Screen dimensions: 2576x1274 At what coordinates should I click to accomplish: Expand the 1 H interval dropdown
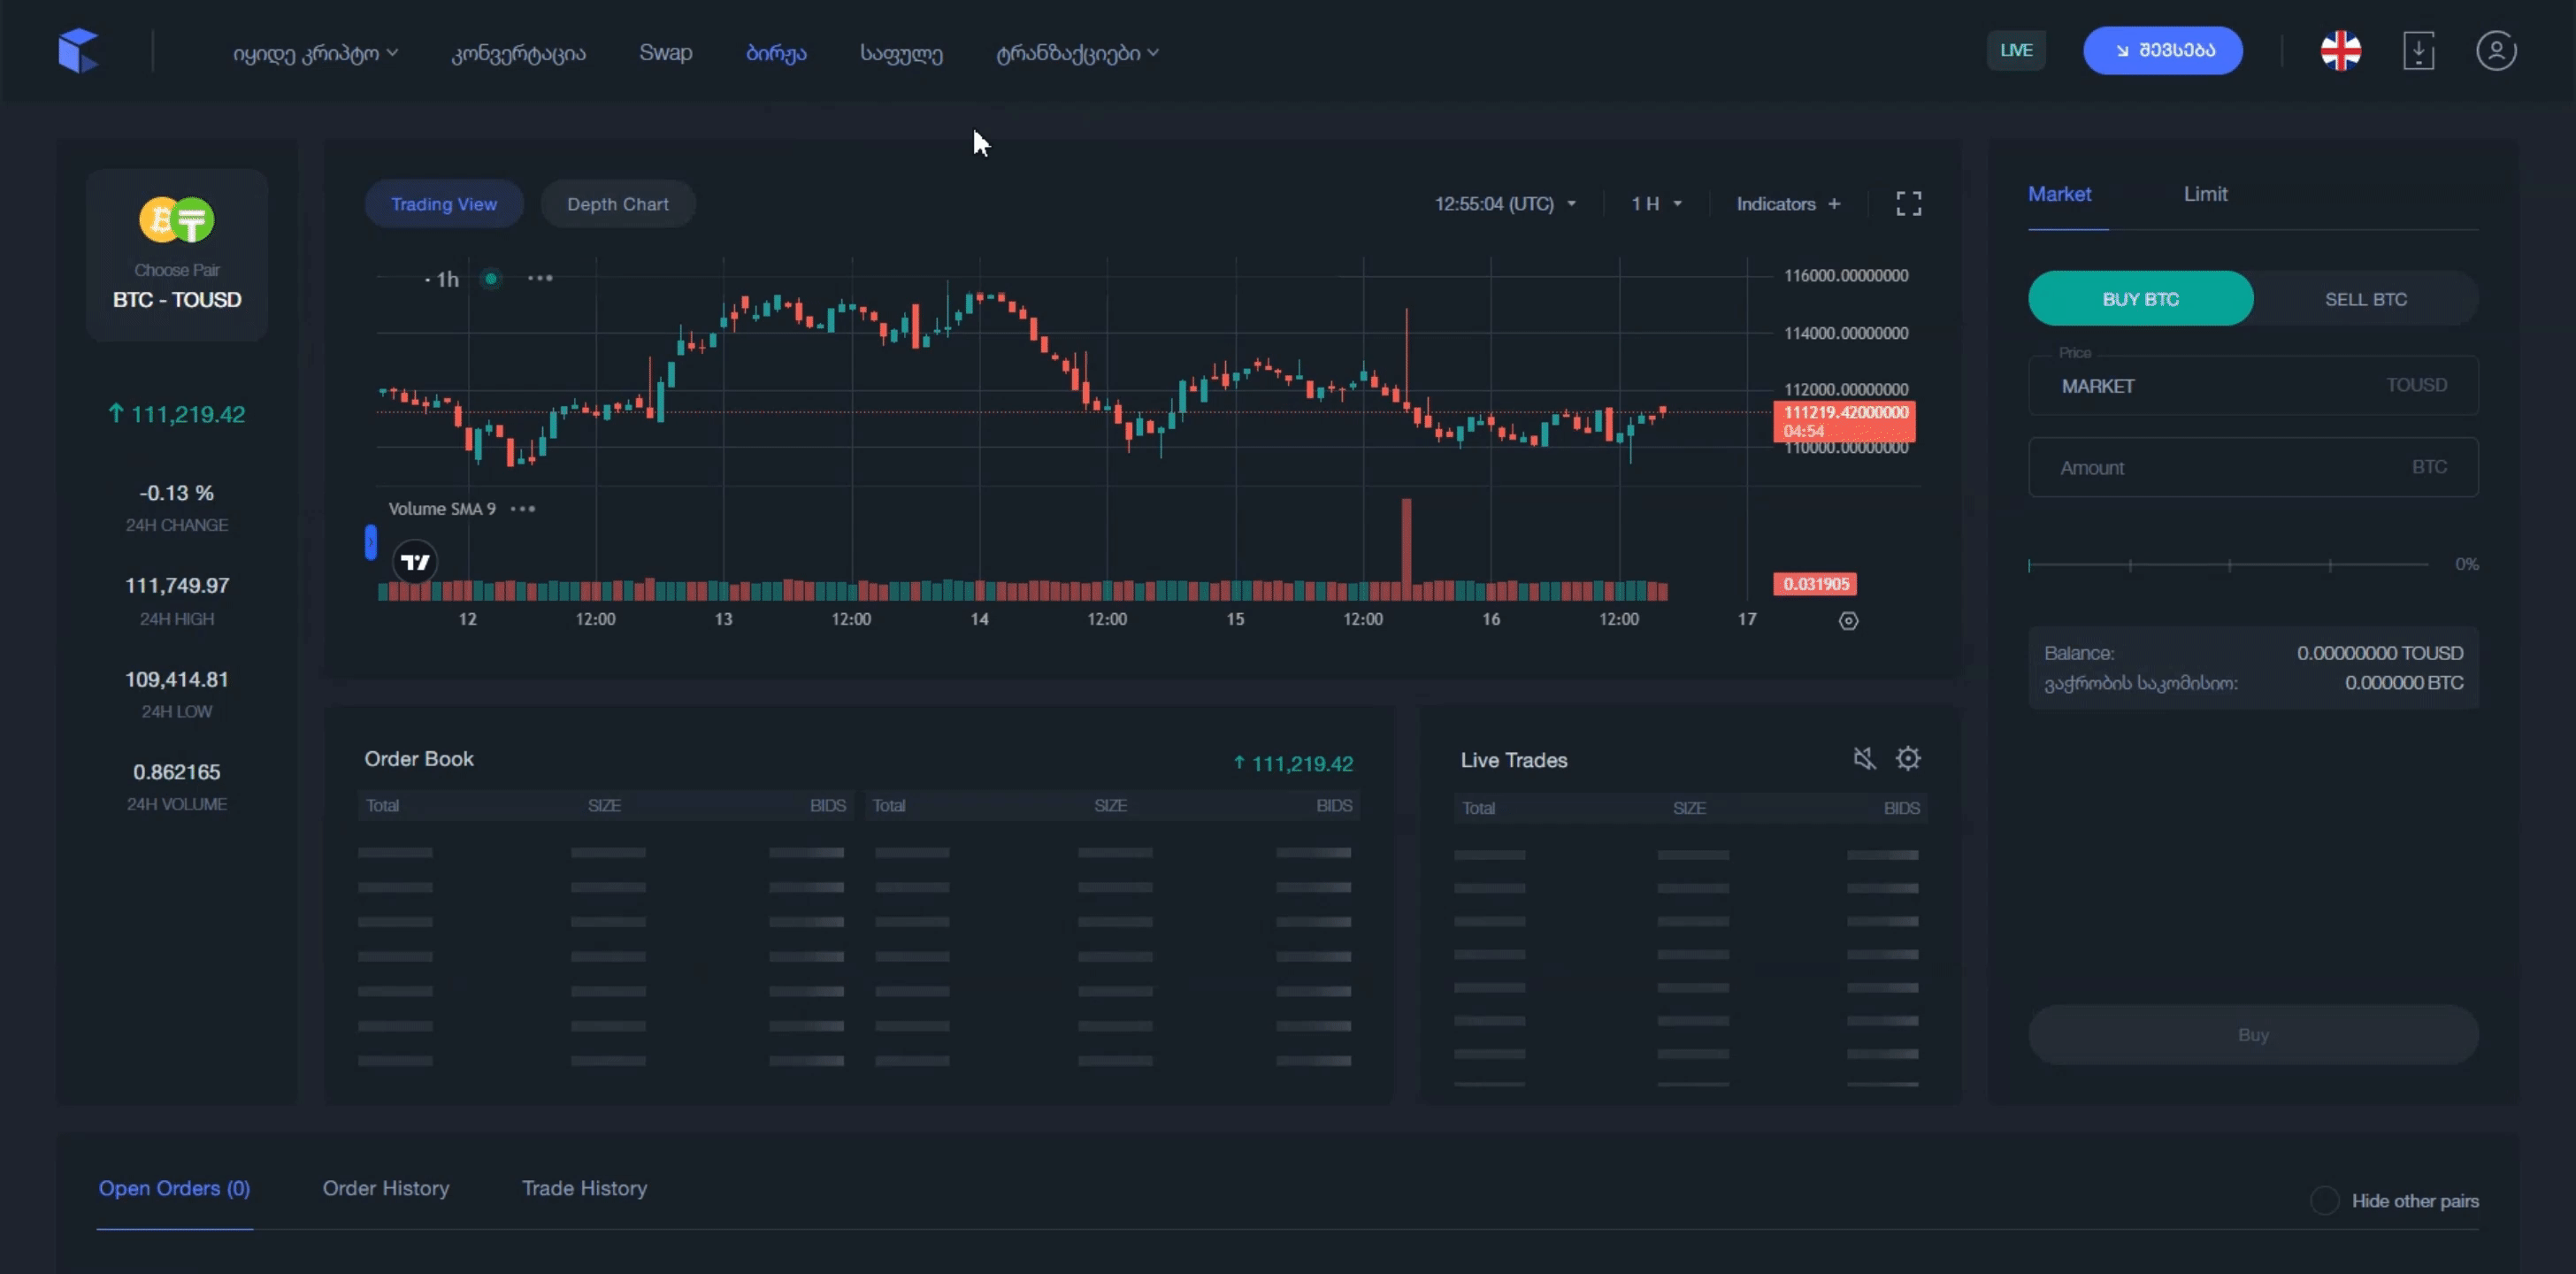(x=1656, y=204)
